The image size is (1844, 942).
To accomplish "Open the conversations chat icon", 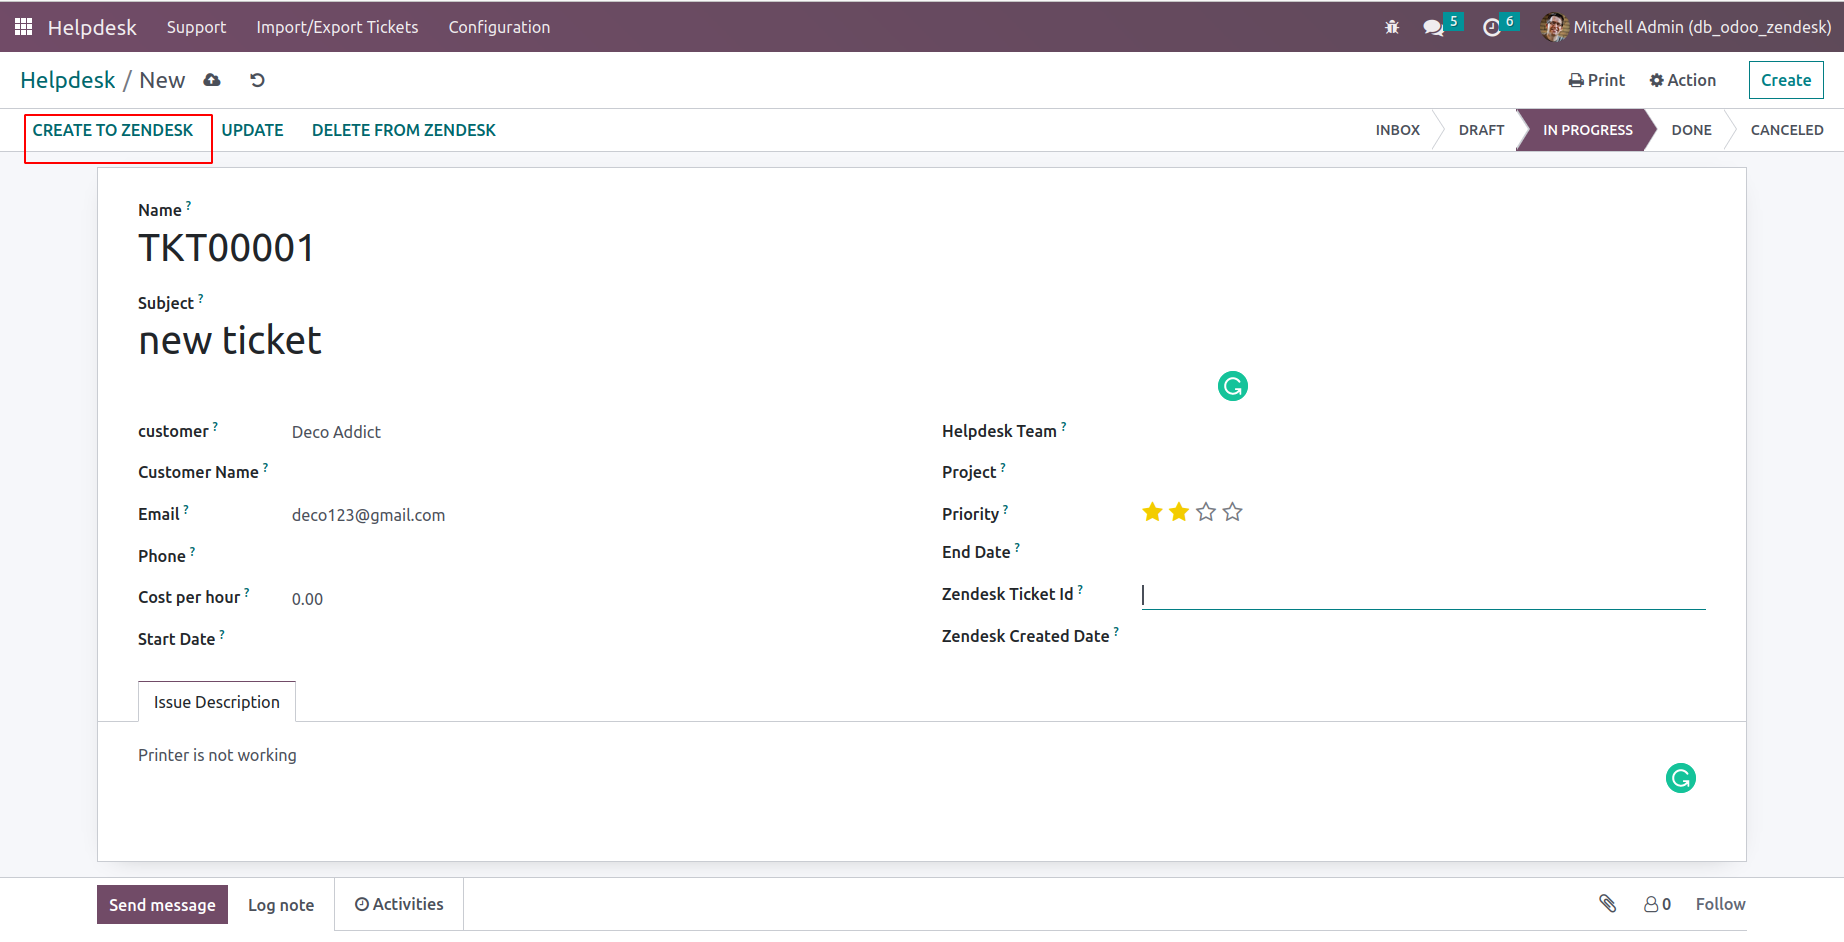I will point(1434,27).
